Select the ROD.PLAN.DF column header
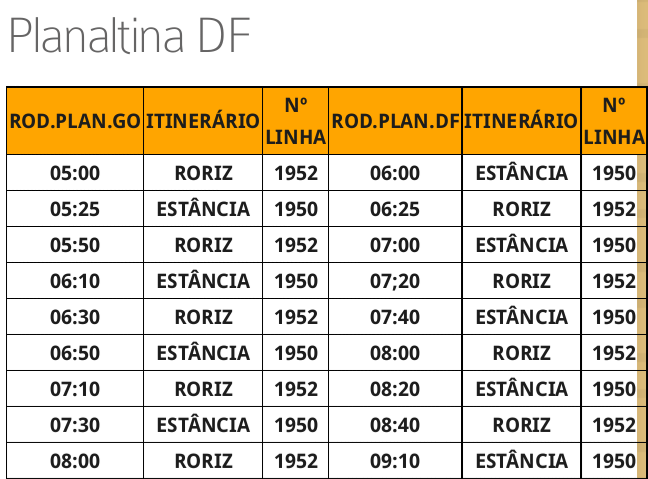This screenshot has width=648, height=479. (x=395, y=121)
